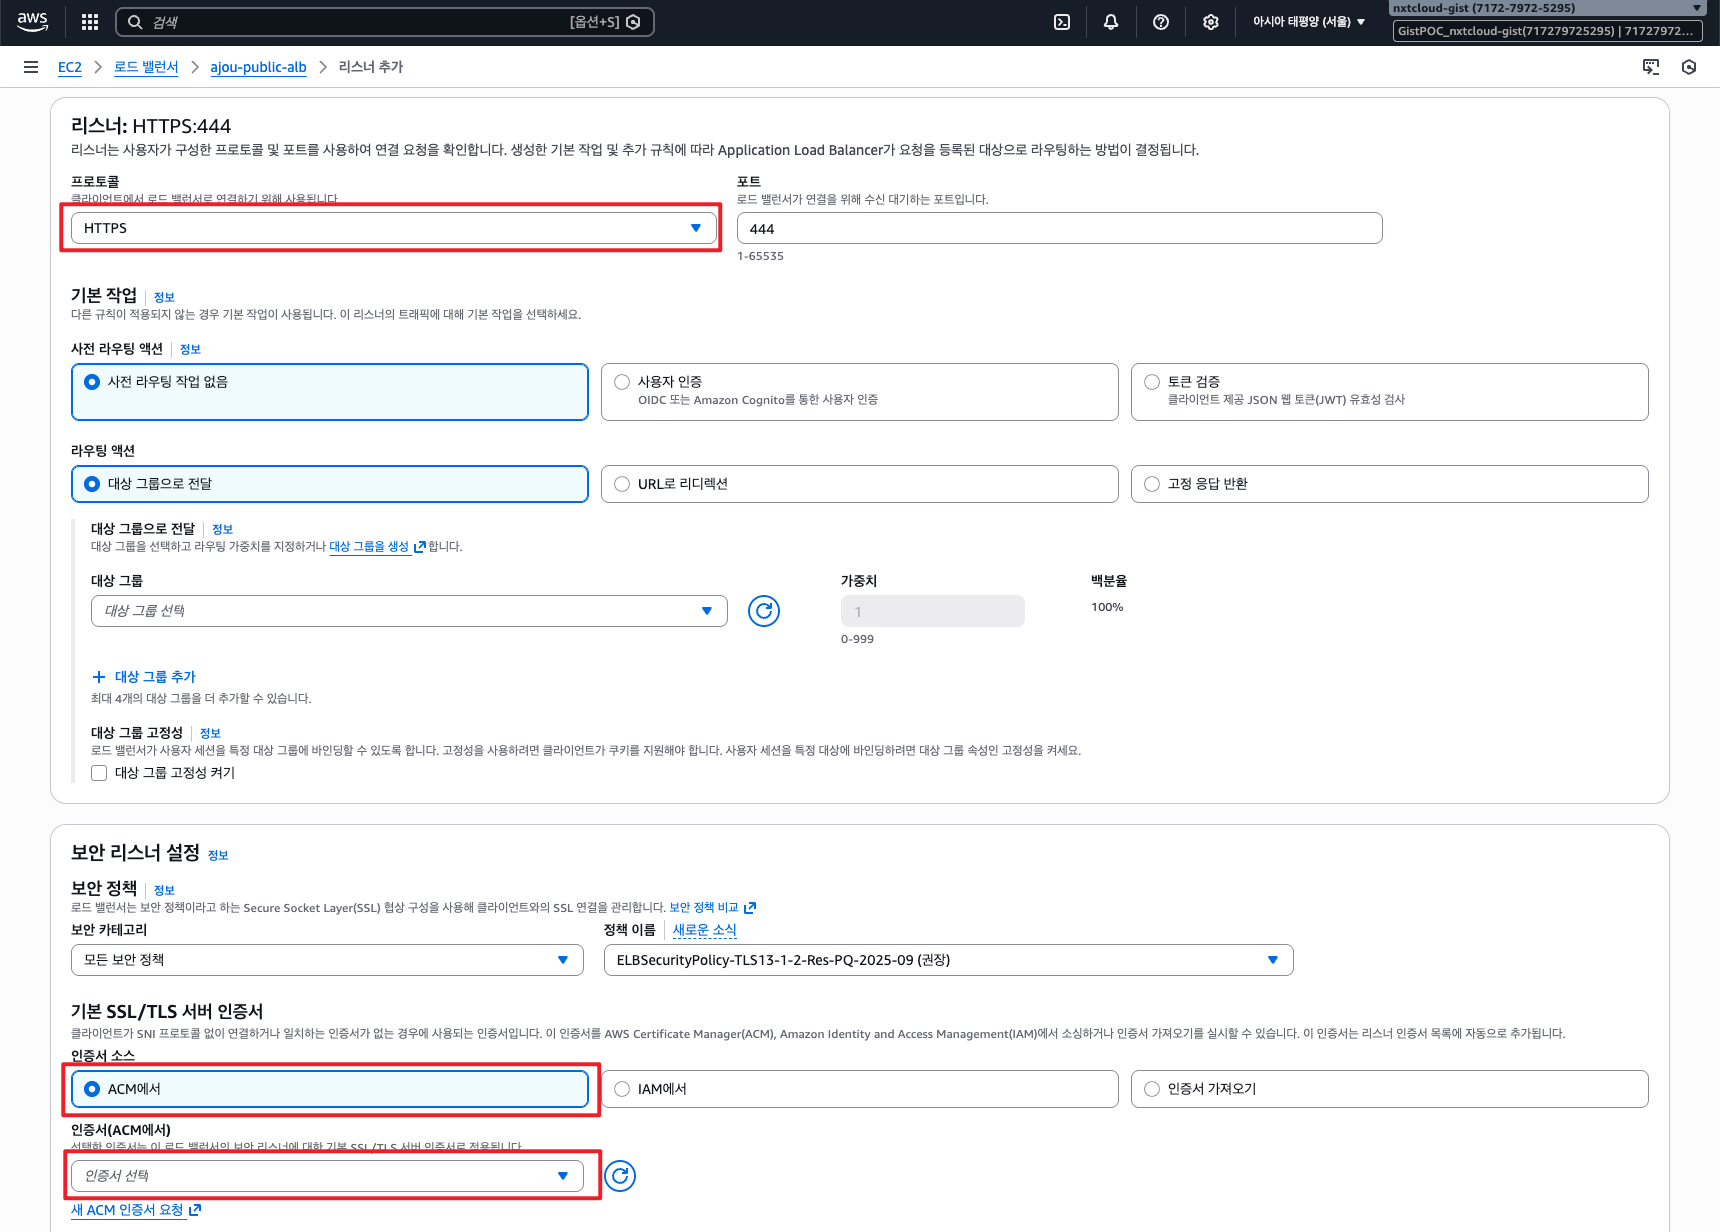The image size is (1720, 1232).
Task: Click the plus icon to add target group
Action: click(99, 677)
